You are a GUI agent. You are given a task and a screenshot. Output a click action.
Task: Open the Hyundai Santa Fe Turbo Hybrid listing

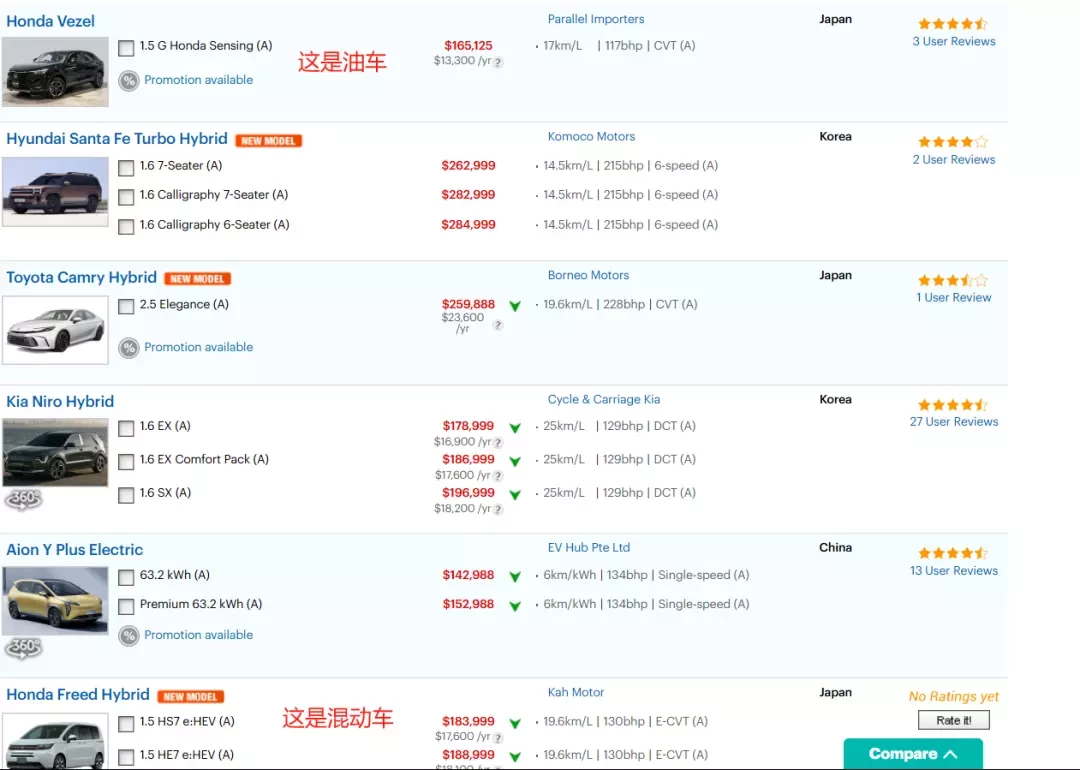point(116,138)
